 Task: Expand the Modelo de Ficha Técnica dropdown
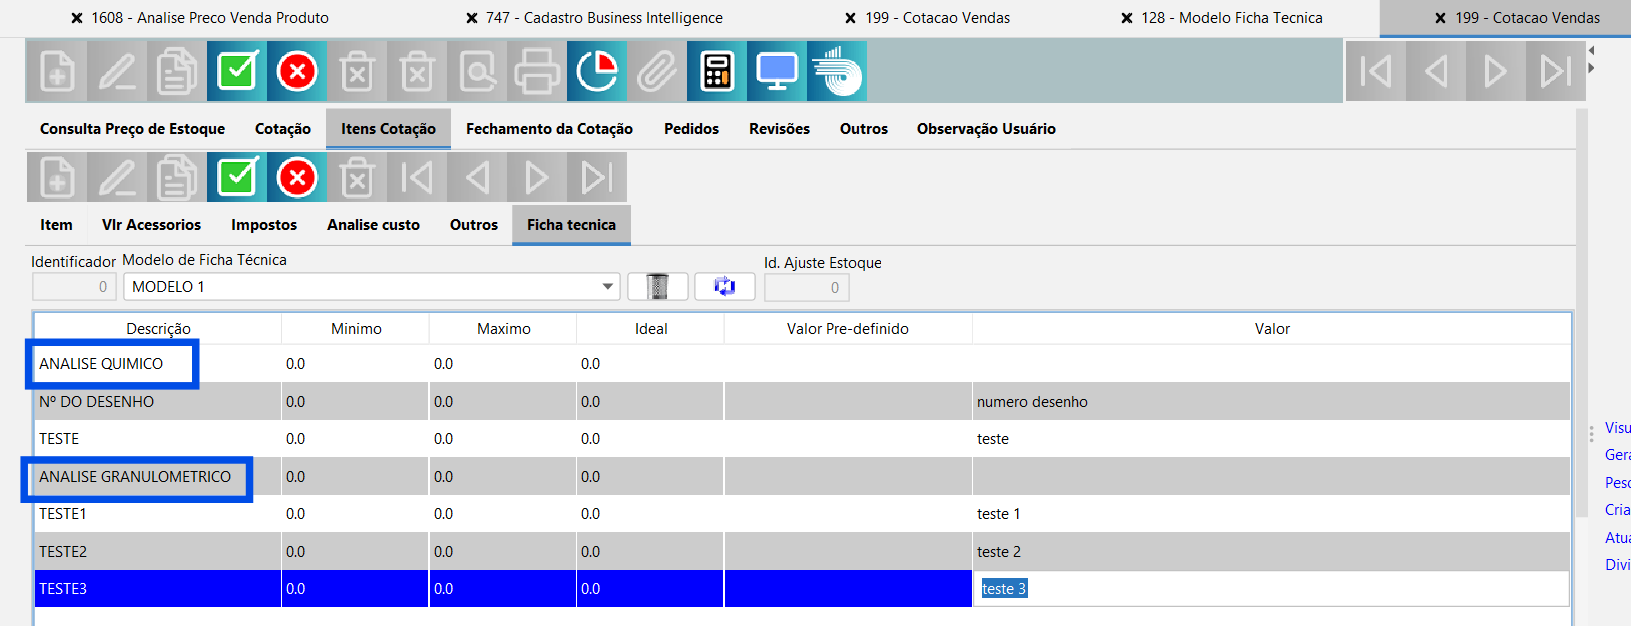[x=607, y=287]
